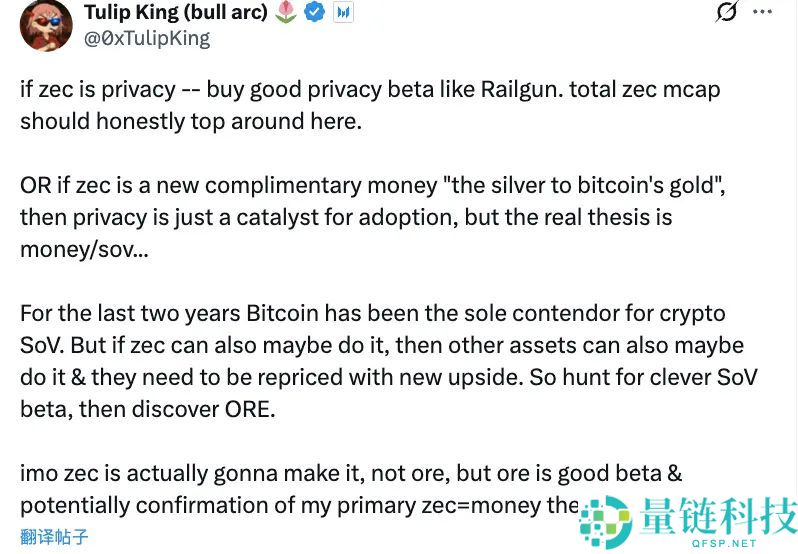The image size is (798, 554).
Task: Click the paragraph starting "imo zec is actually"
Action: click(300, 488)
